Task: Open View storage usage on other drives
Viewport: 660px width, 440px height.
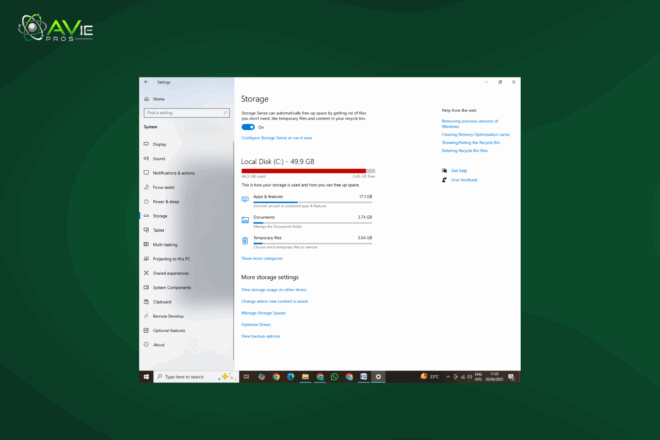Action: [x=274, y=290]
